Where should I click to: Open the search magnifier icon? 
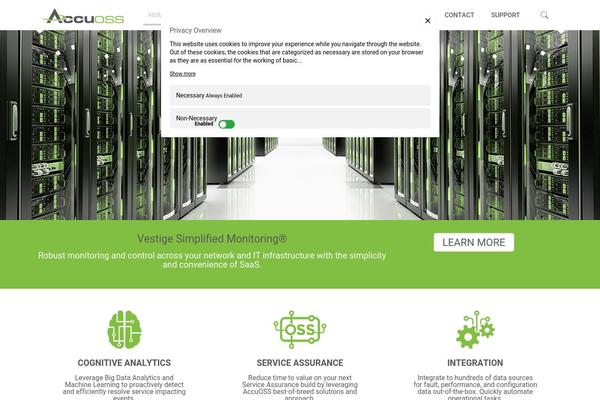(x=544, y=15)
